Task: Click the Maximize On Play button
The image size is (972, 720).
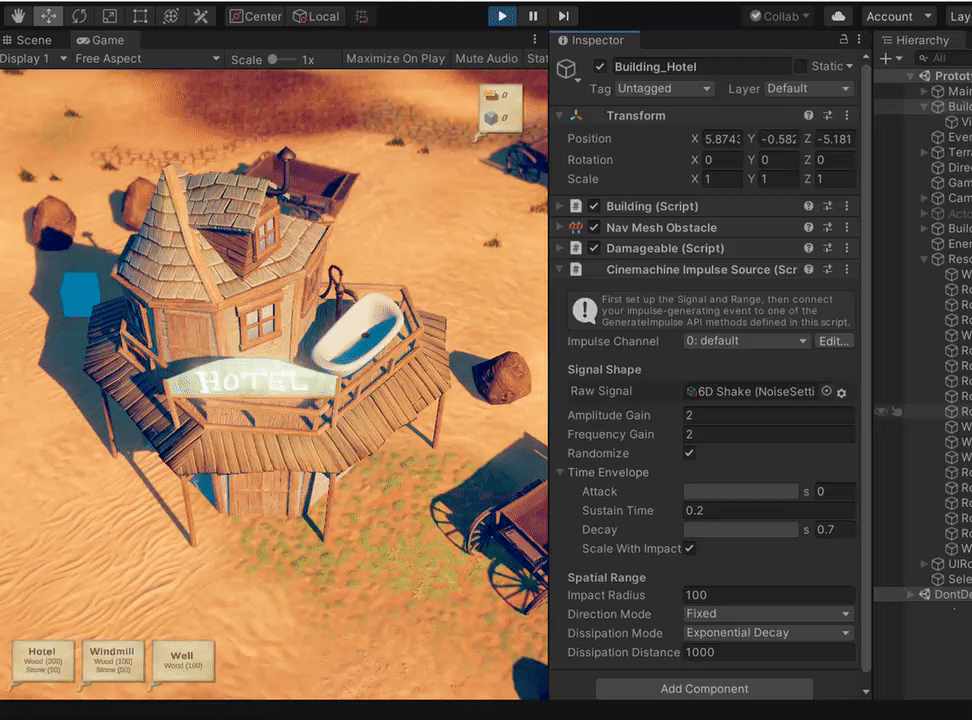Action: [x=395, y=59]
